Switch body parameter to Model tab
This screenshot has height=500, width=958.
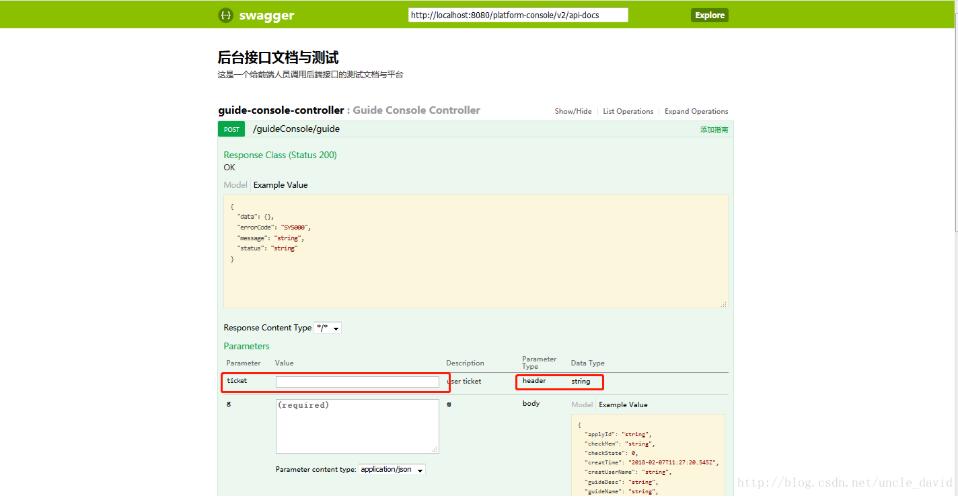pos(582,405)
